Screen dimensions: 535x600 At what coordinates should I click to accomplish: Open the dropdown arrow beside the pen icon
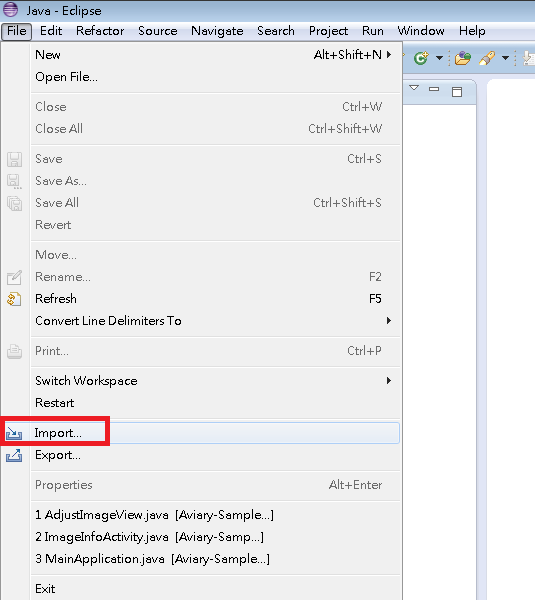506,58
